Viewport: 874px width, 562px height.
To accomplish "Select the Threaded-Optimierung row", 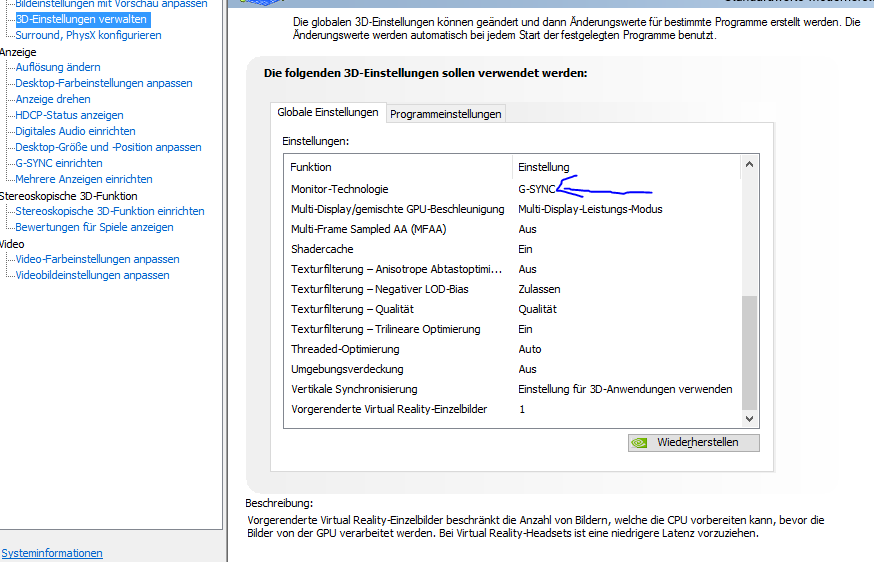I will coord(513,350).
